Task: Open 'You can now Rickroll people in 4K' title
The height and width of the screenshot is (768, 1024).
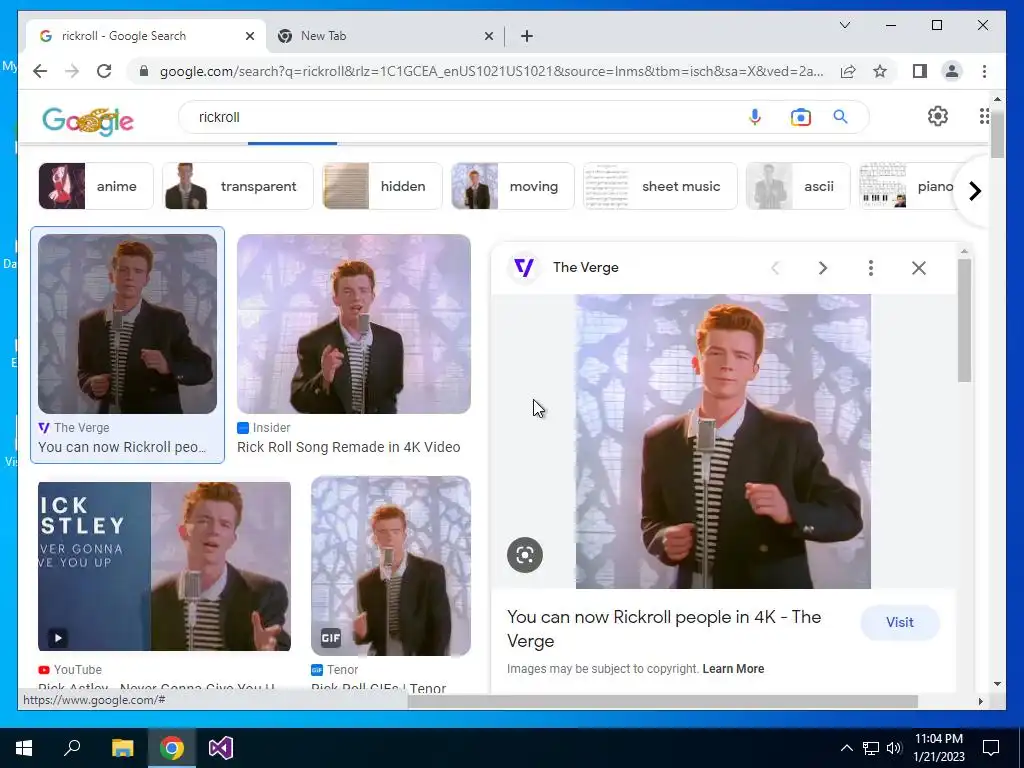Action: 664,629
